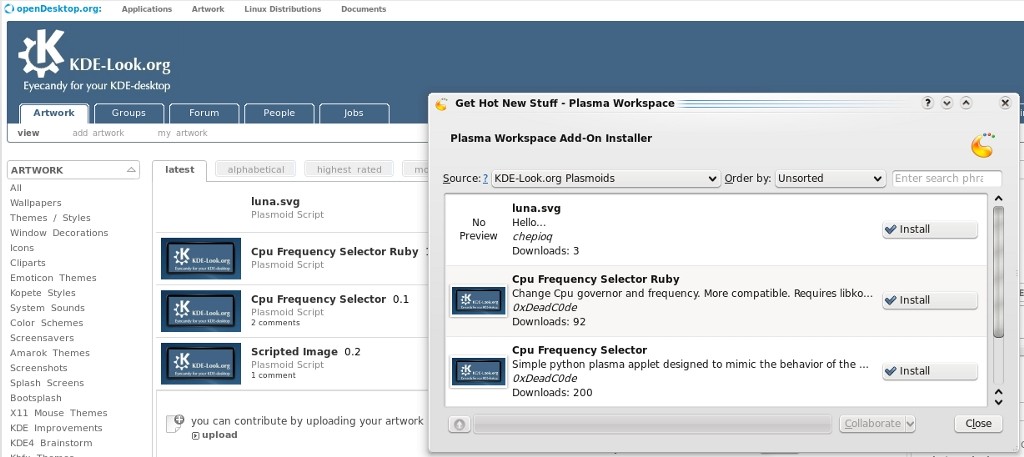This screenshot has height=457, width=1024.
Task: Click the KDE-Look.org gear logo
Action: [x=41, y=54]
